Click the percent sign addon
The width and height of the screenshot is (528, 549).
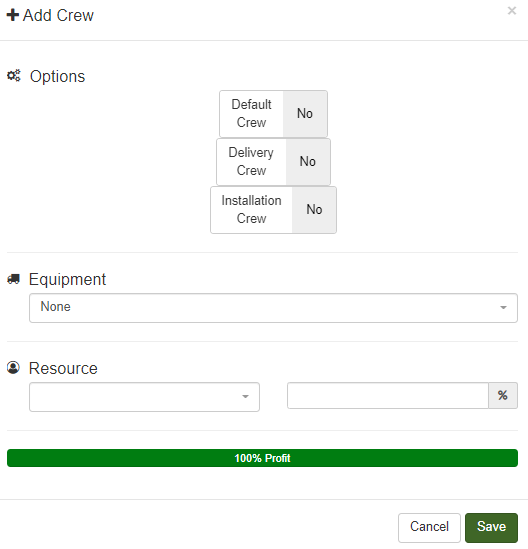[x=503, y=395]
